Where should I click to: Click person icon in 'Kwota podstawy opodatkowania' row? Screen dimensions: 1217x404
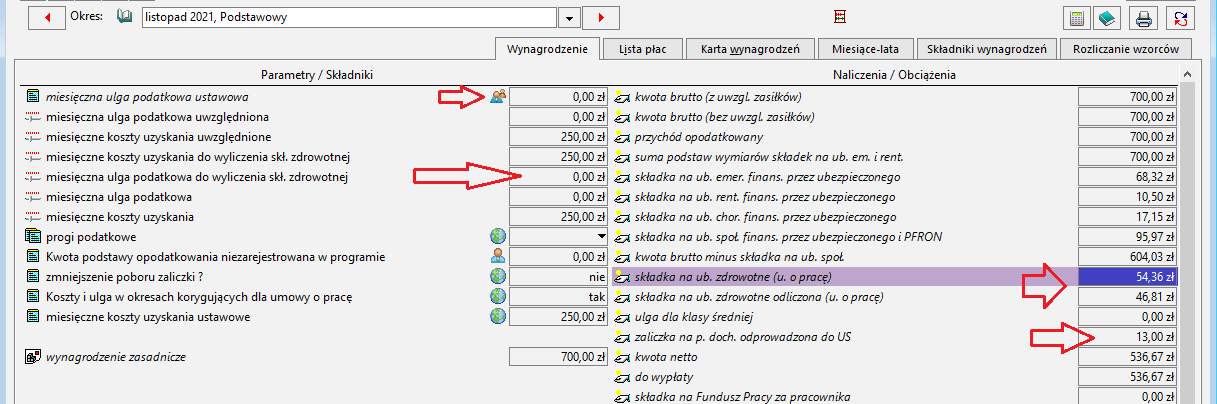point(497,257)
